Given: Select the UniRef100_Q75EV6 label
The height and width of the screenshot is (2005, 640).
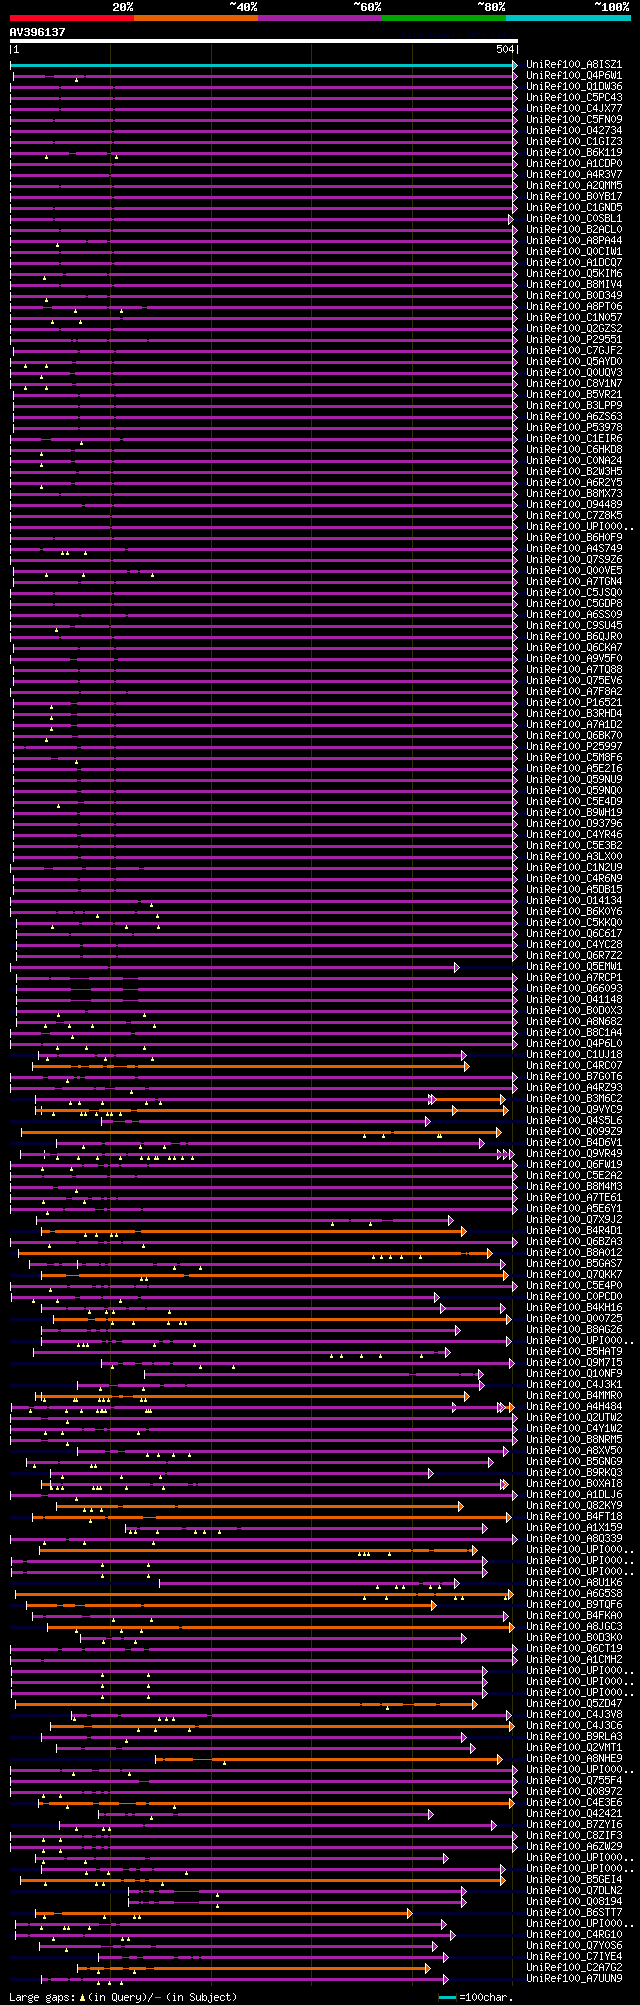Looking at the screenshot, I should (x=574, y=681).
